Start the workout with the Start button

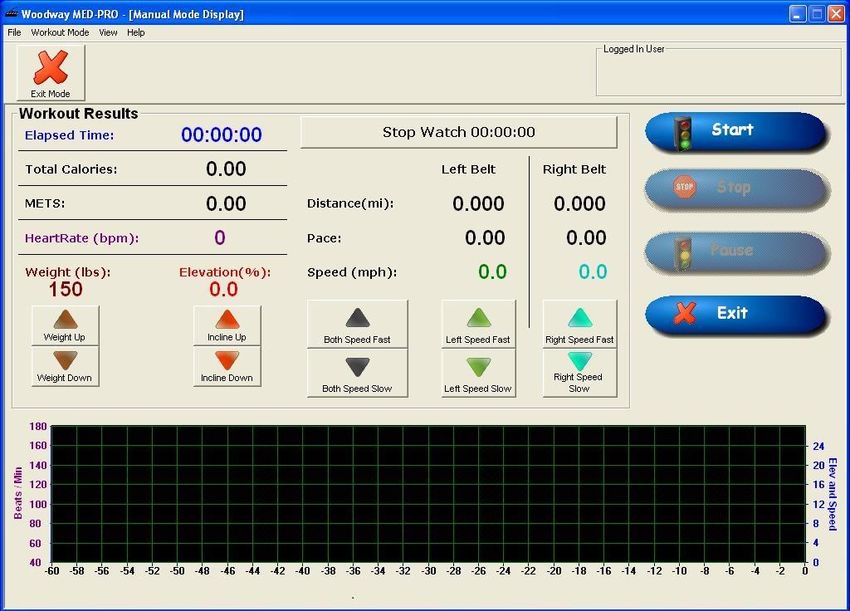pyautogui.click(x=736, y=131)
